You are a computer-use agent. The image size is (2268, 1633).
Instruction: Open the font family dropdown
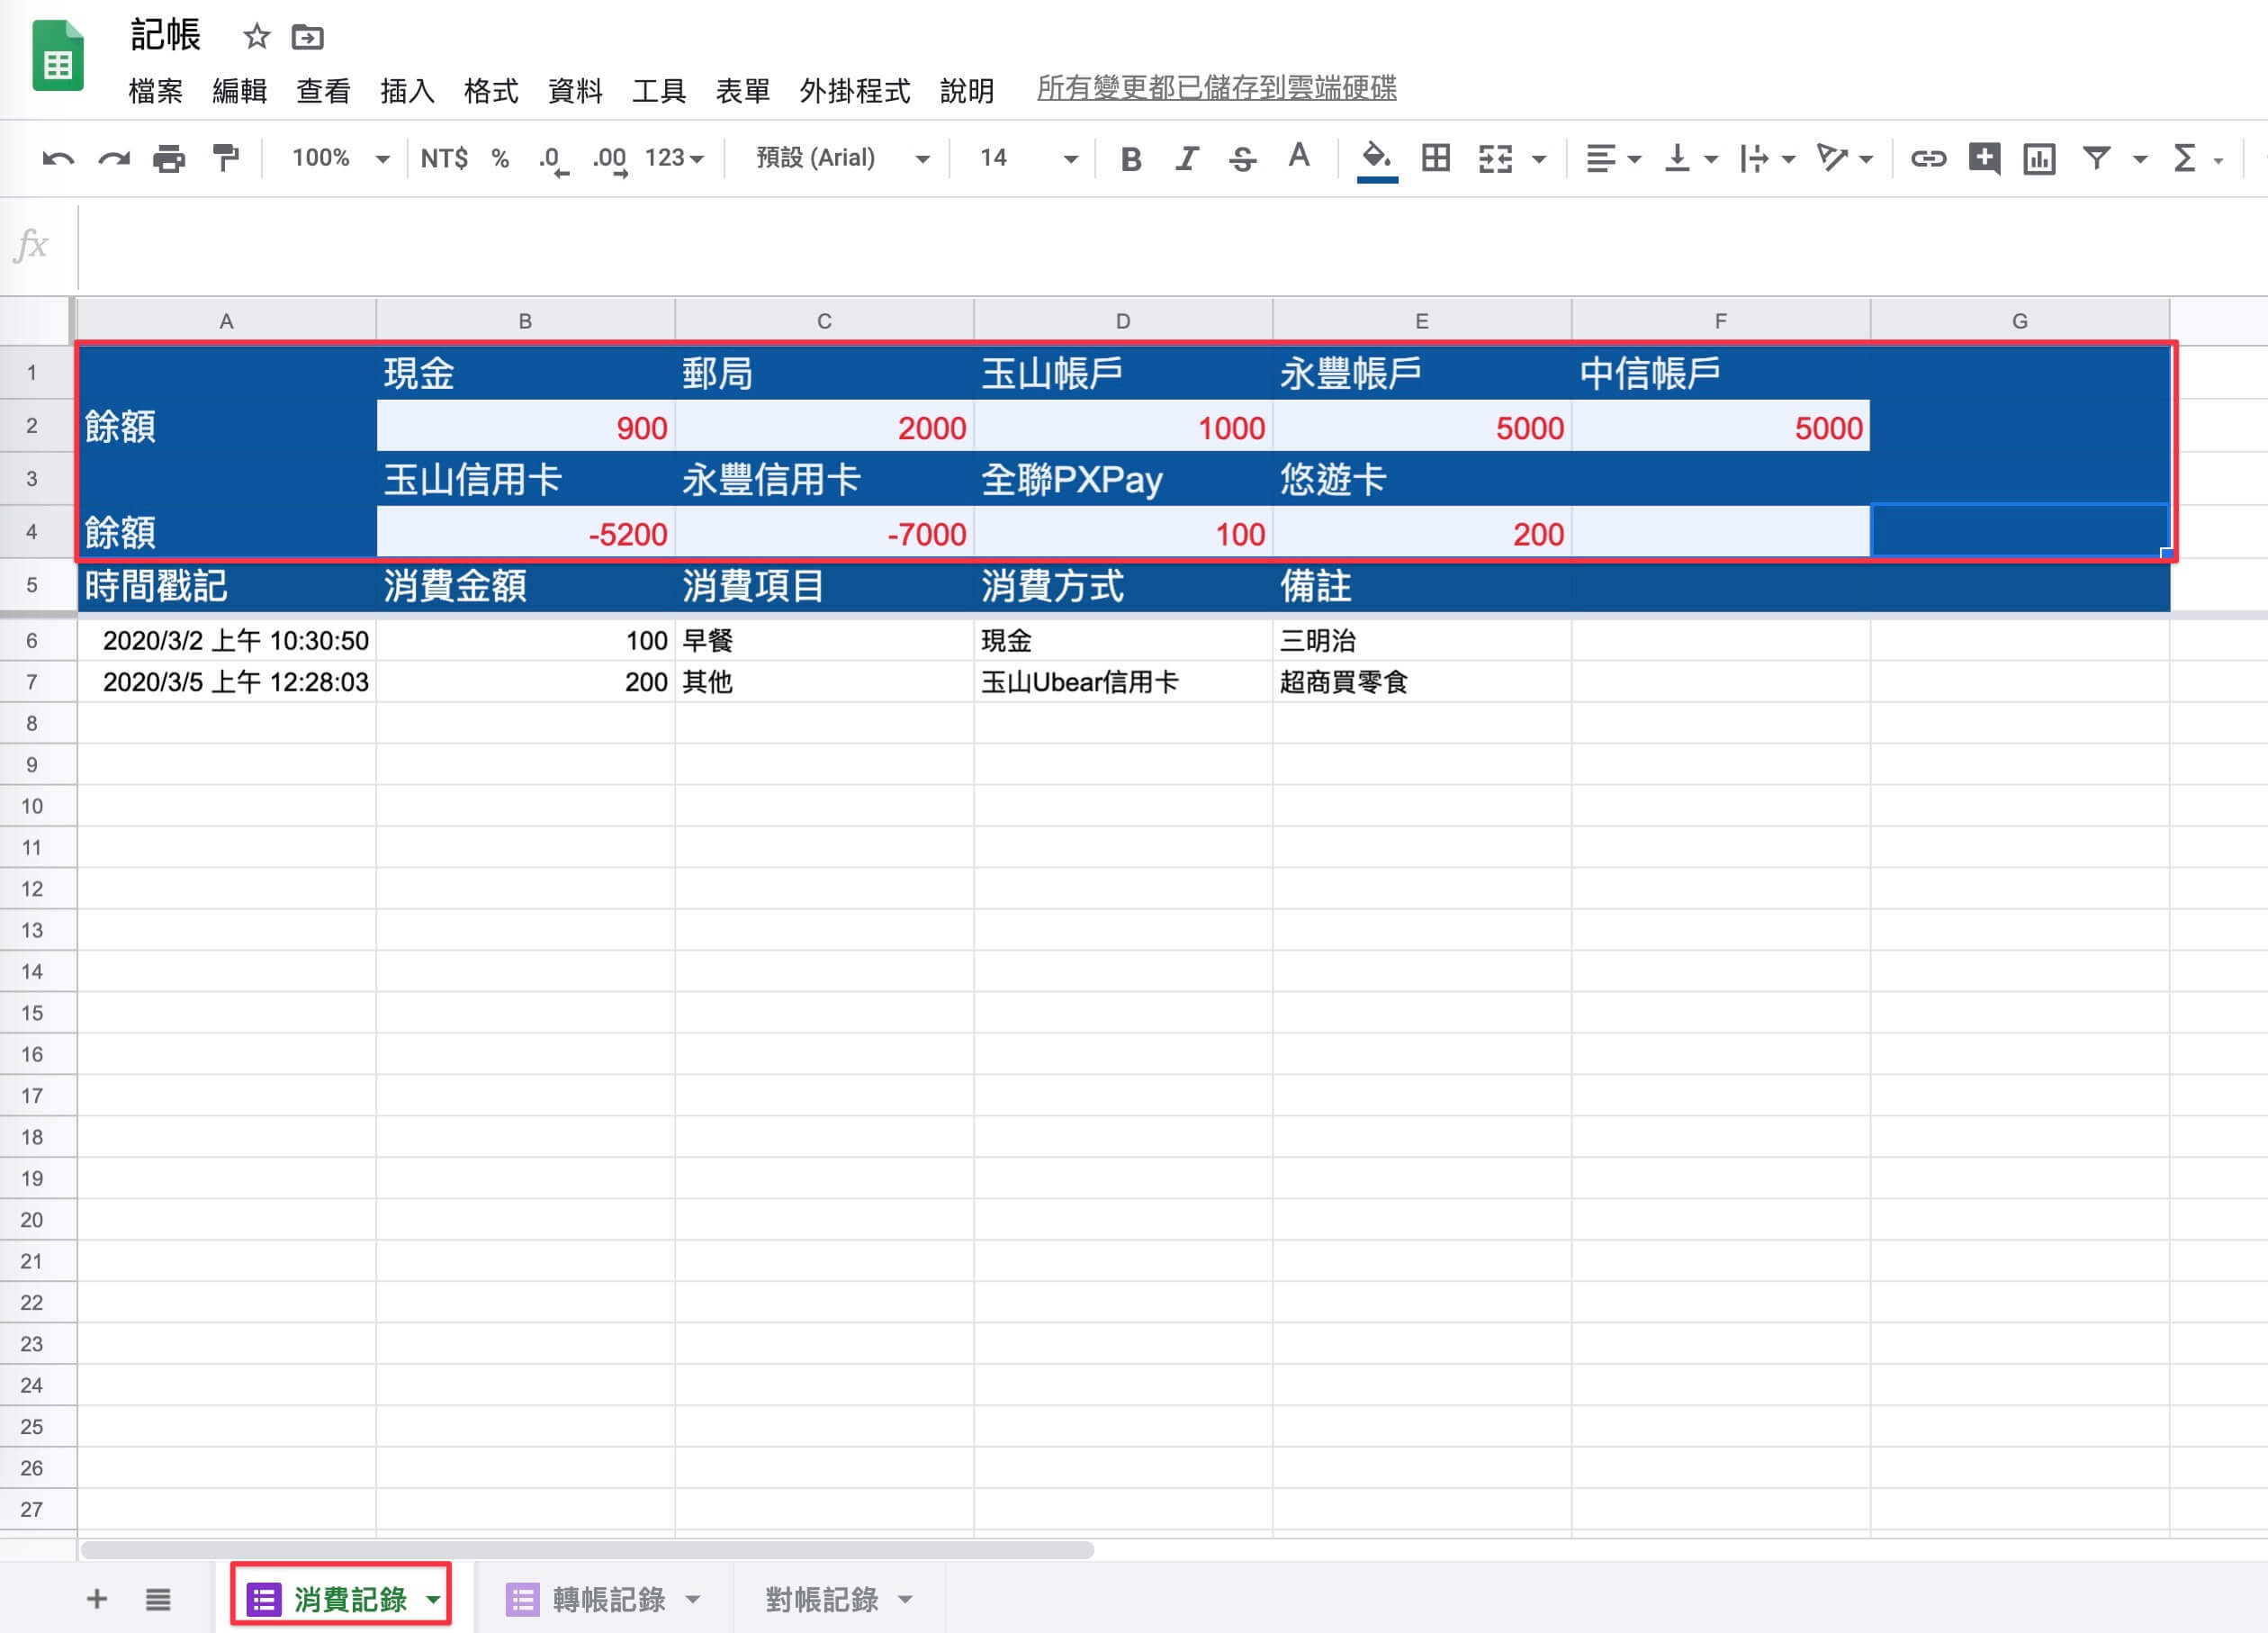pyautogui.click(x=843, y=158)
